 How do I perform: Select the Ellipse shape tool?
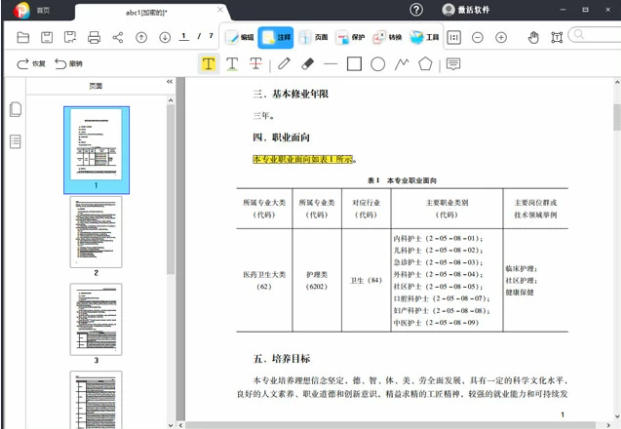[x=378, y=64]
